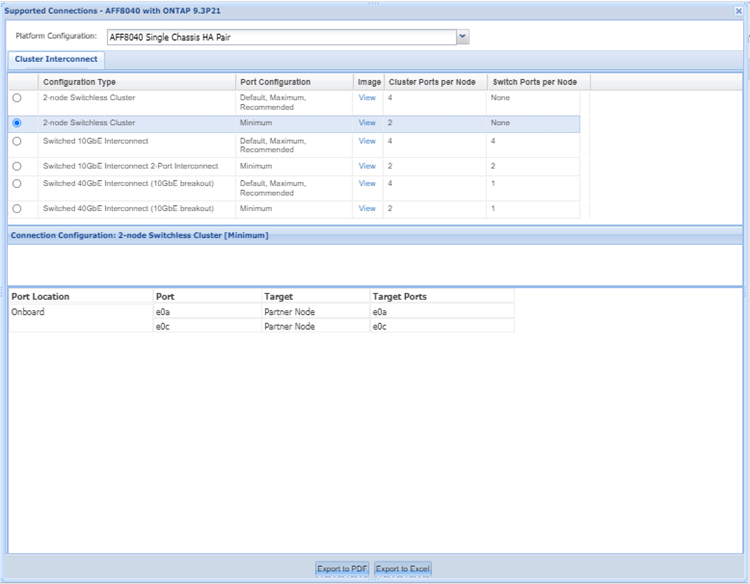Screen dimensions: 750x584
Task: Switch to the Cluster Interconnect tab
Action: 56,60
